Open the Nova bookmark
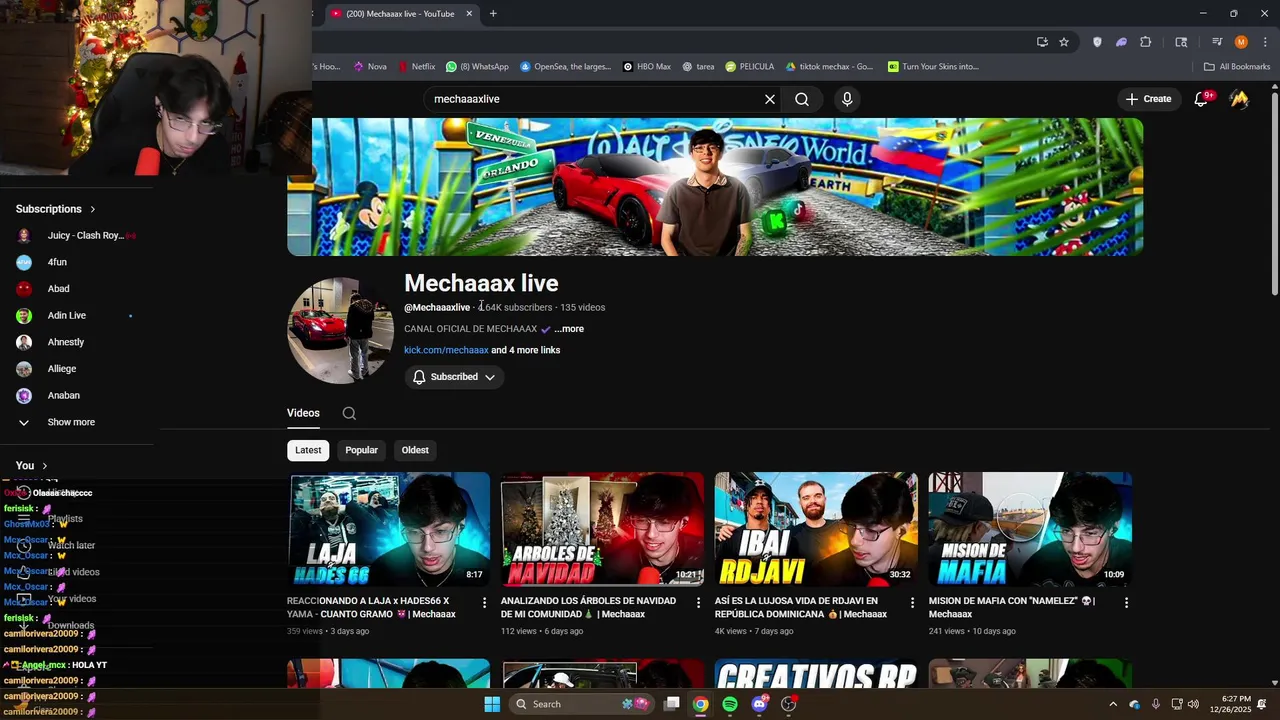This screenshot has height=720, width=1280. [x=369, y=67]
